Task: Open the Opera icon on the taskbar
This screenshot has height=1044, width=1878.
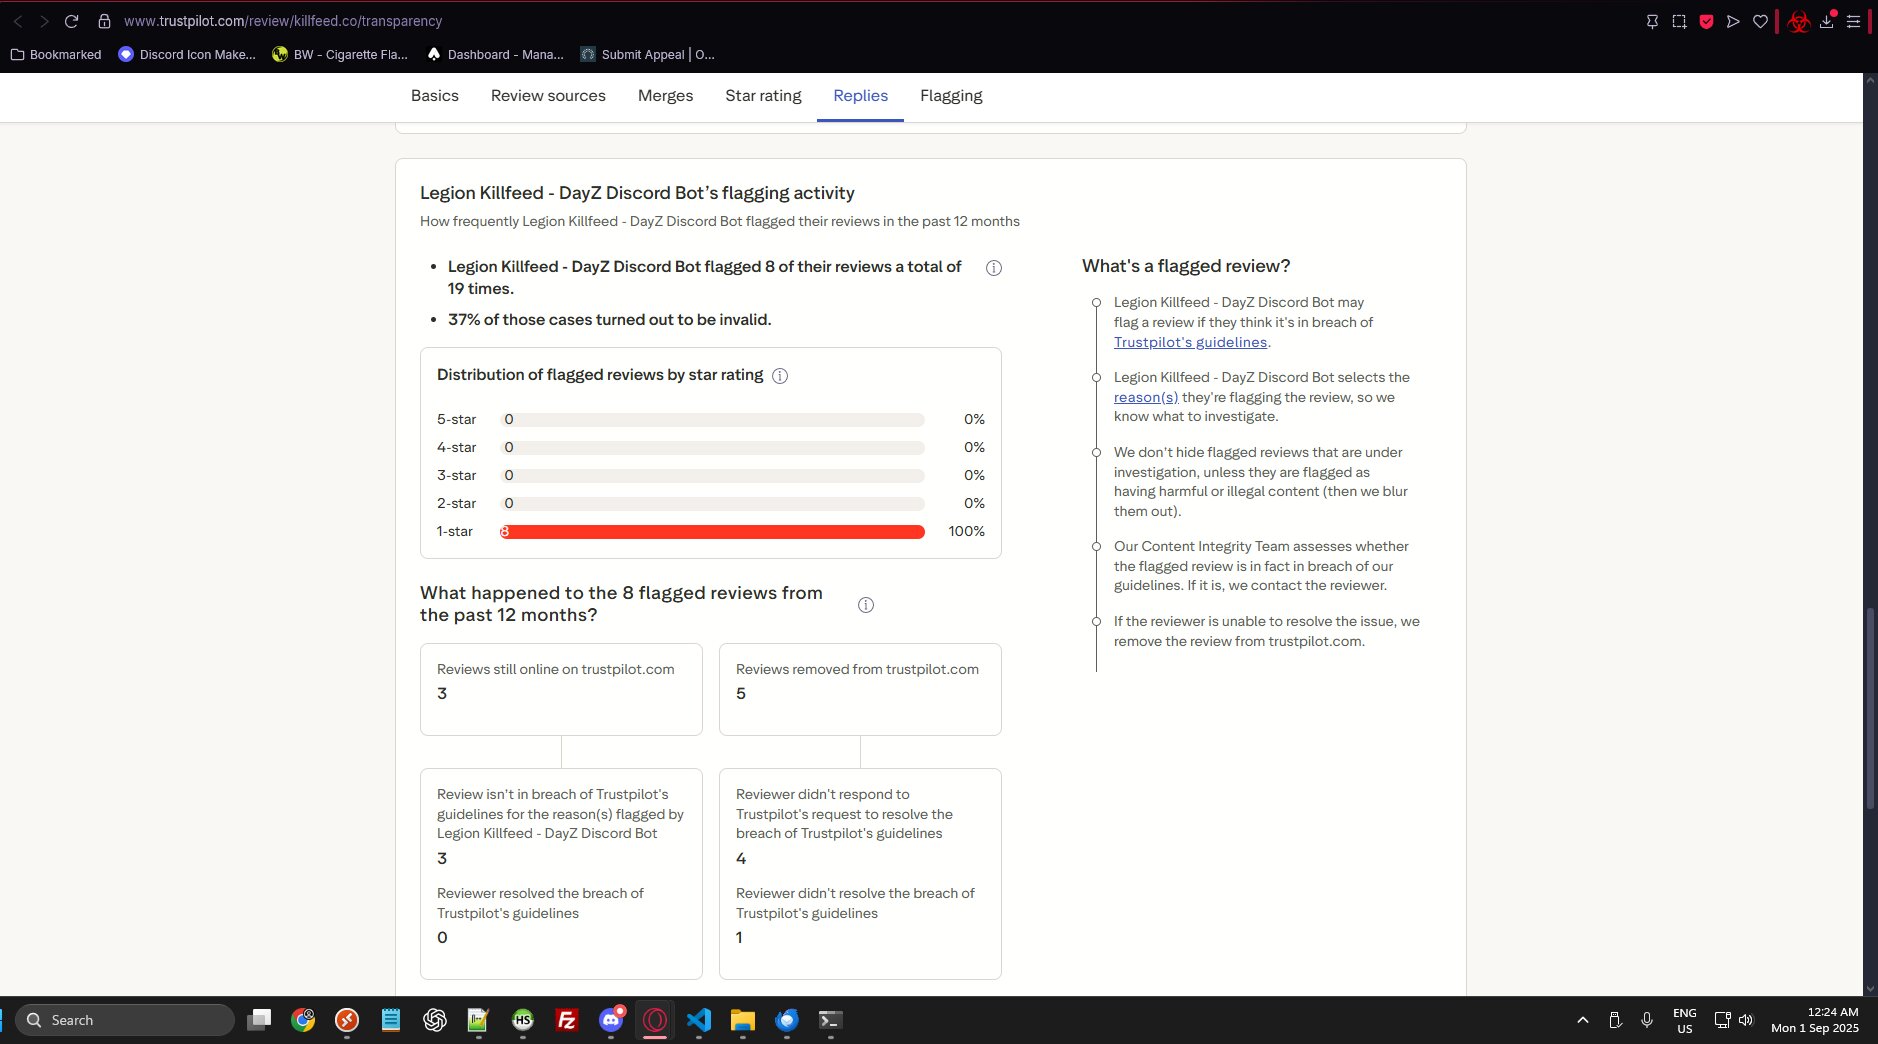Action: tap(655, 1020)
